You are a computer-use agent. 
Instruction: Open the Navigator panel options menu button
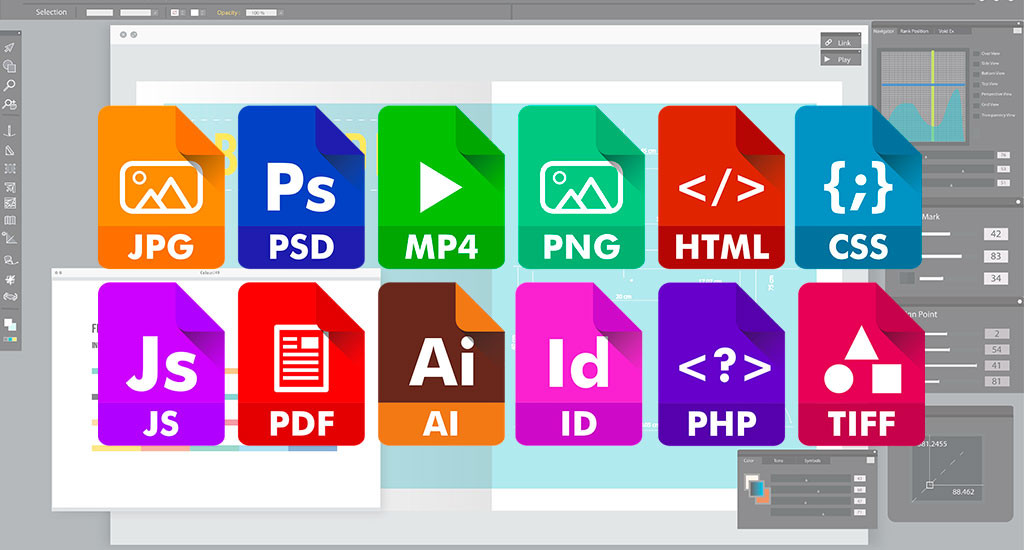[x=1017, y=30]
